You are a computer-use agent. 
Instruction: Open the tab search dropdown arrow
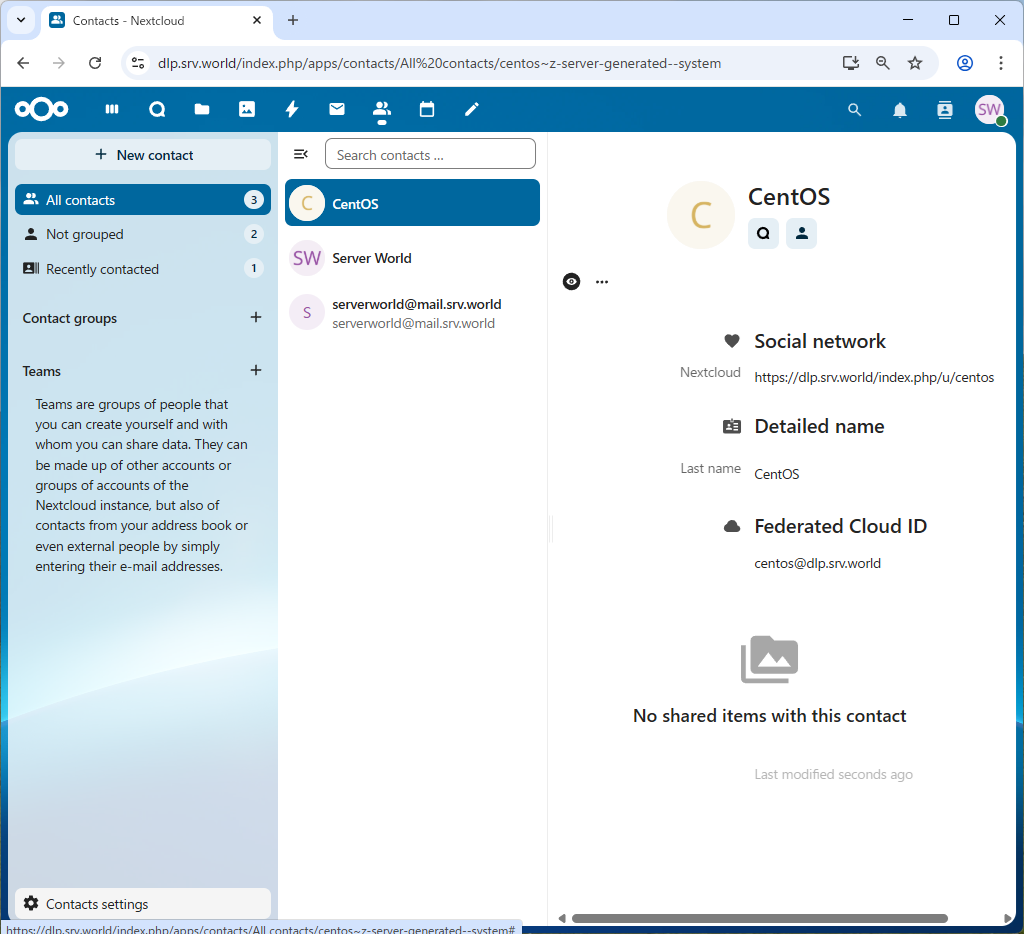point(21,20)
